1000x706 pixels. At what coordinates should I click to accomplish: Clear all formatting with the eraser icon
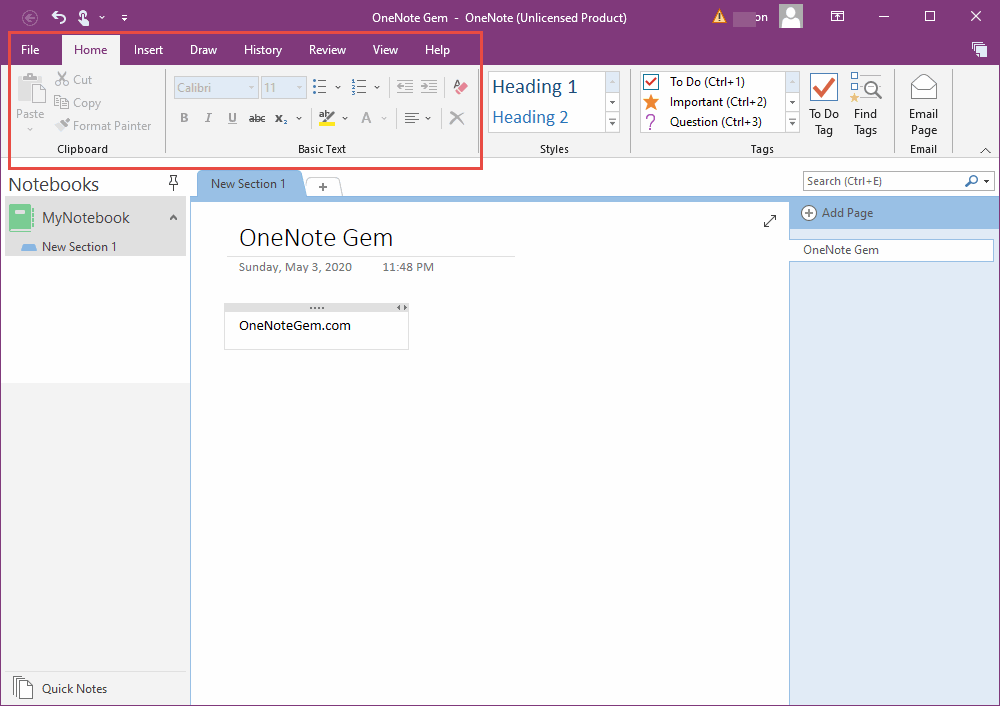pyautogui.click(x=460, y=87)
